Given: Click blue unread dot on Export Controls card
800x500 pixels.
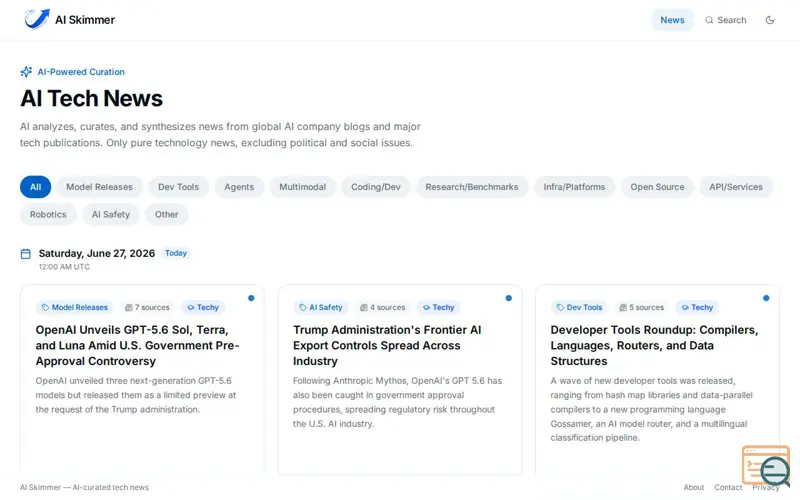Looking at the screenshot, I should click(x=509, y=298).
